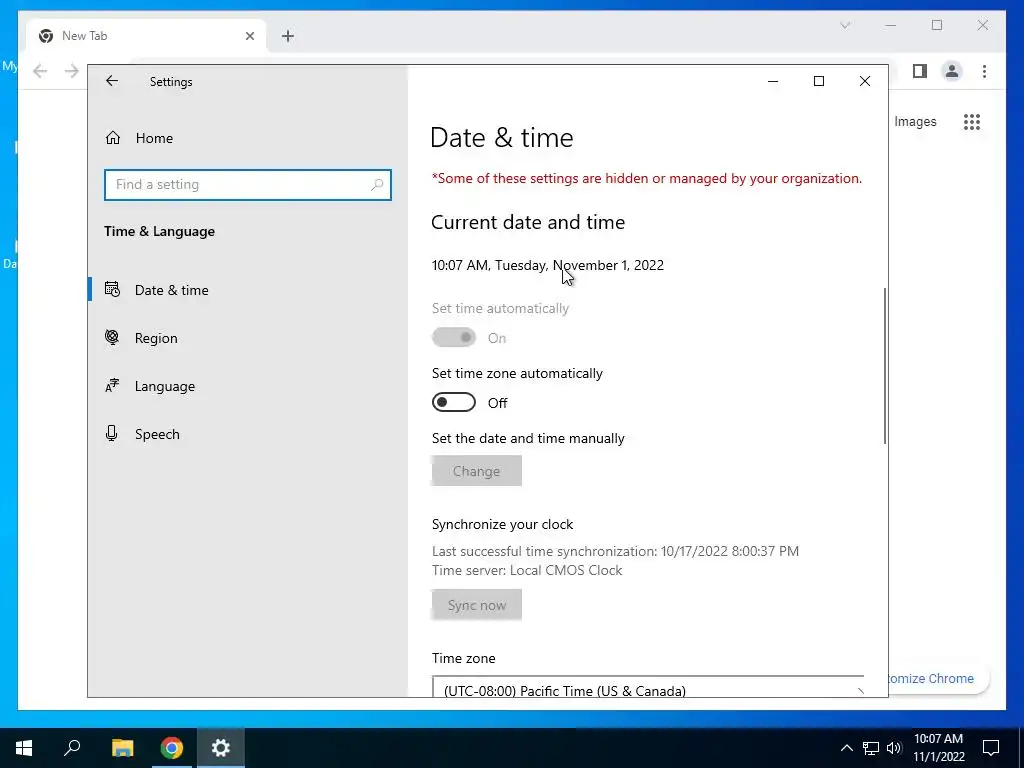Open File Explorer from the taskbar
The height and width of the screenshot is (768, 1024).
click(122, 748)
